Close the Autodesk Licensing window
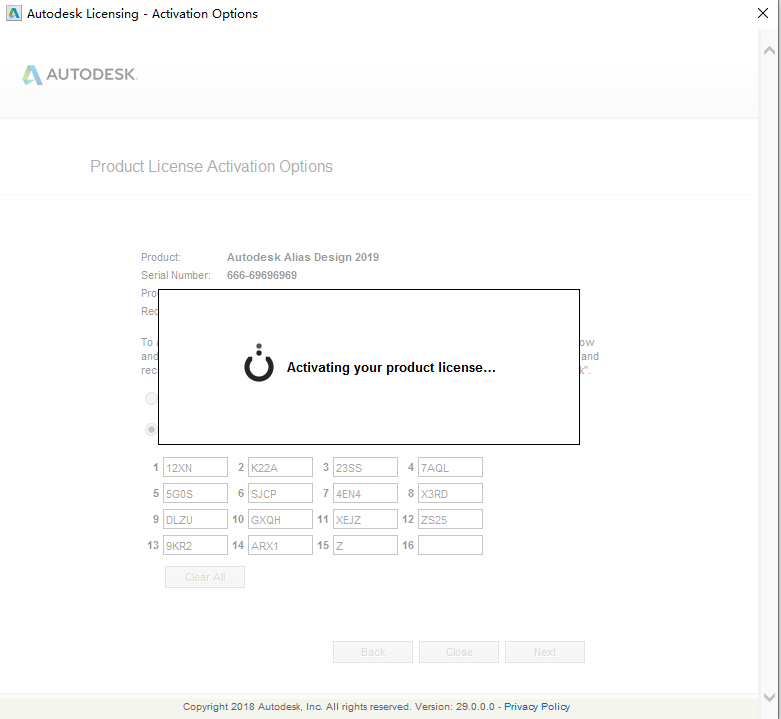 [763, 13]
